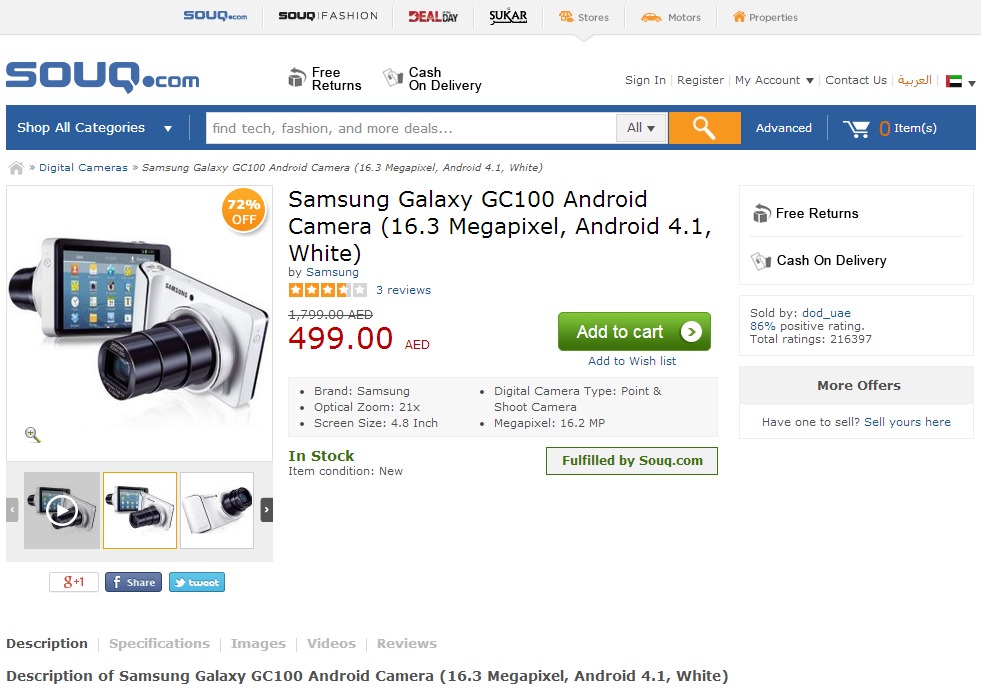Click the orange search magnifier button

tap(704, 128)
